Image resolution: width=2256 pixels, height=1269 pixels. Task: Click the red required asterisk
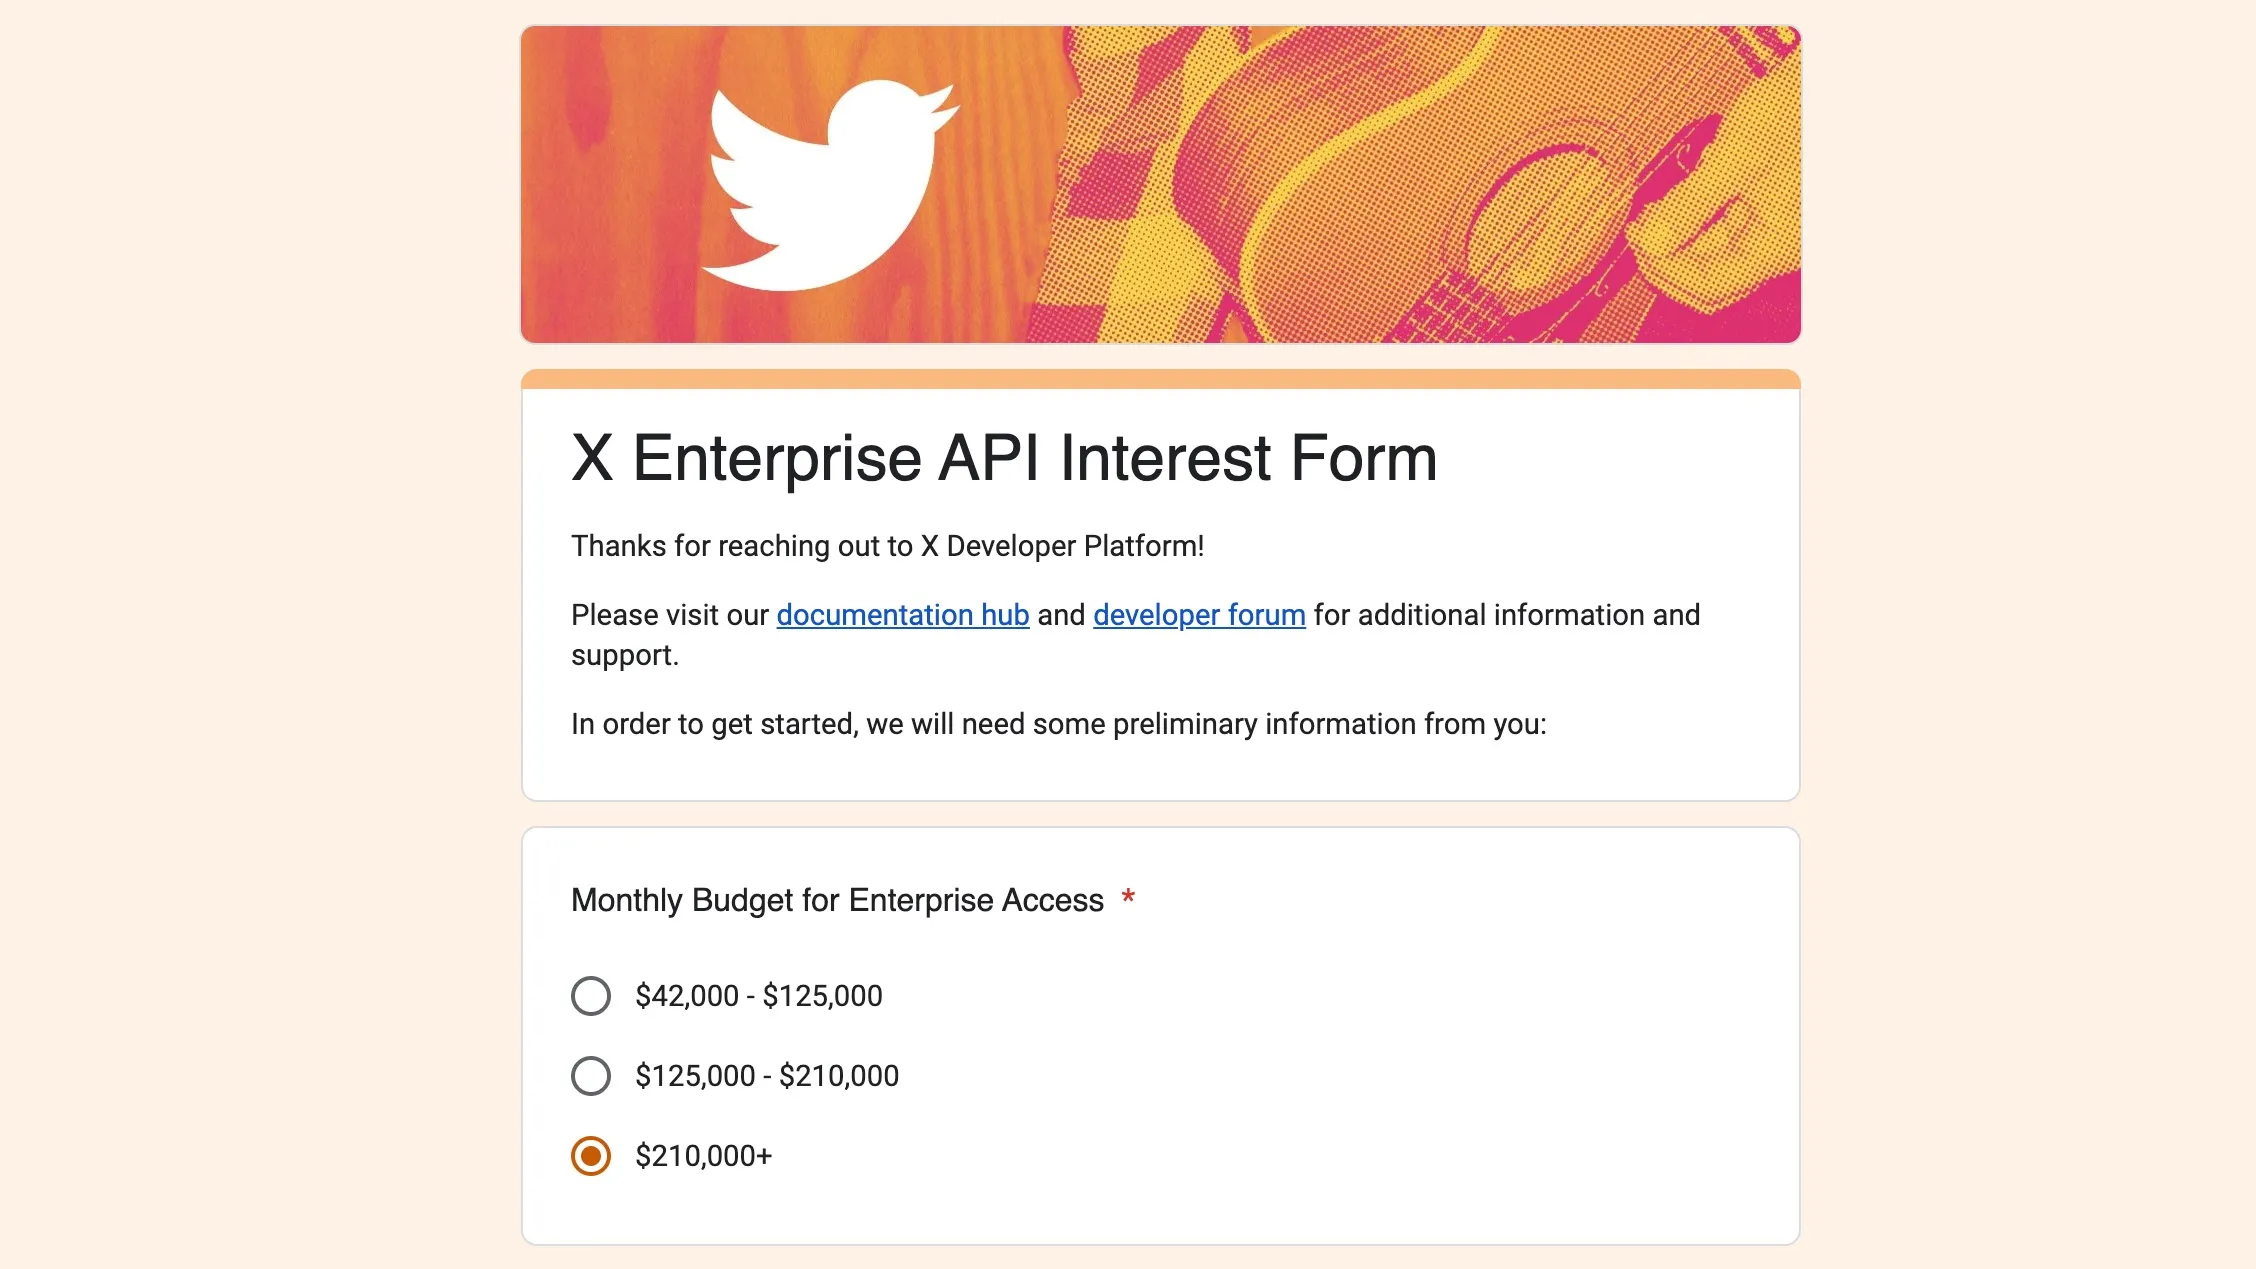(x=1128, y=897)
